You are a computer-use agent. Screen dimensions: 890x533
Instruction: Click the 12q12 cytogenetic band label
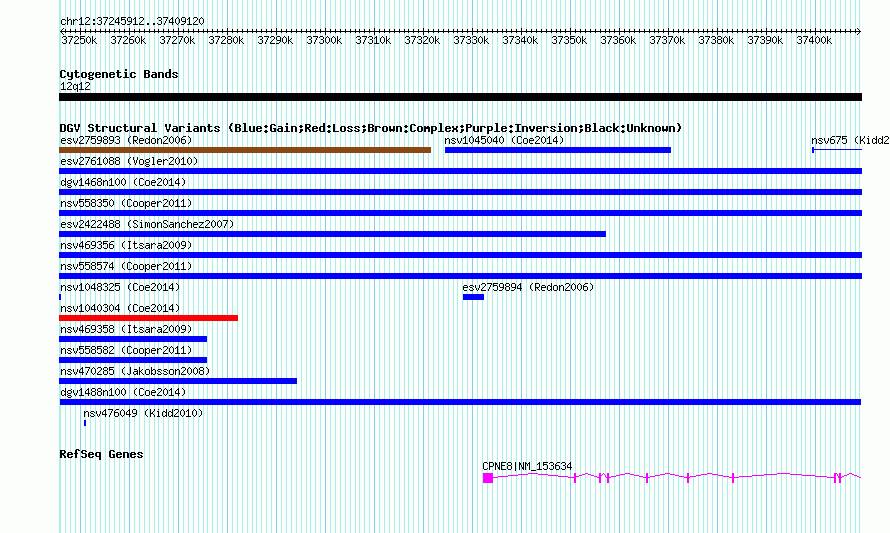(75, 86)
